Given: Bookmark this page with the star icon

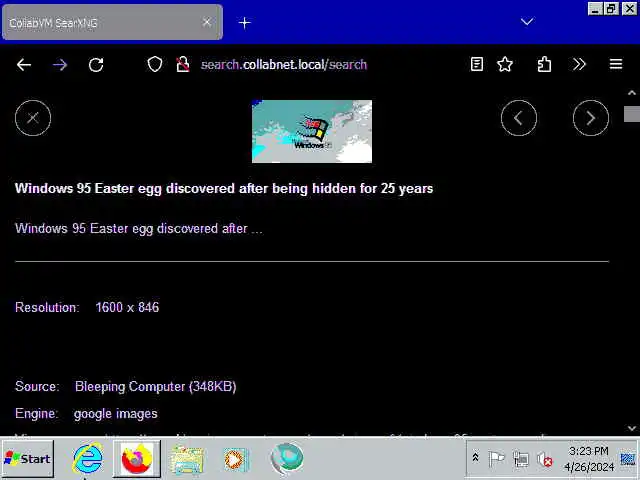Looking at the screenshot, I should coord(505,64).
